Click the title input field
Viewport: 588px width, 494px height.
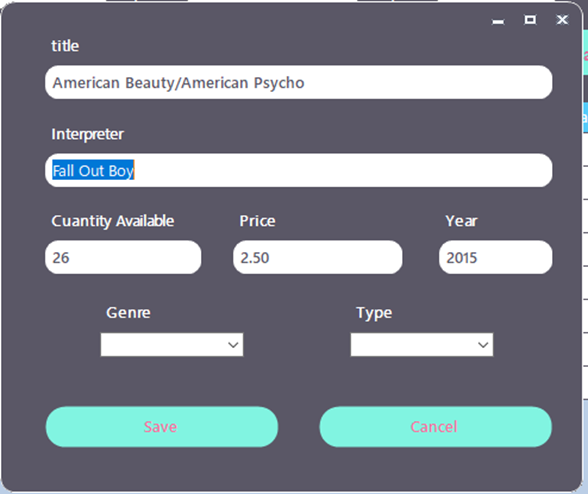tap(298, 83)
